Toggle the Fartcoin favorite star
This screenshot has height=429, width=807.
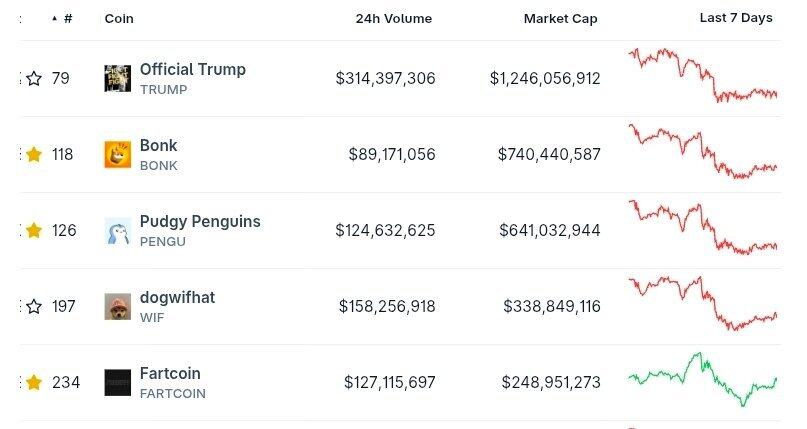(34, 382)
